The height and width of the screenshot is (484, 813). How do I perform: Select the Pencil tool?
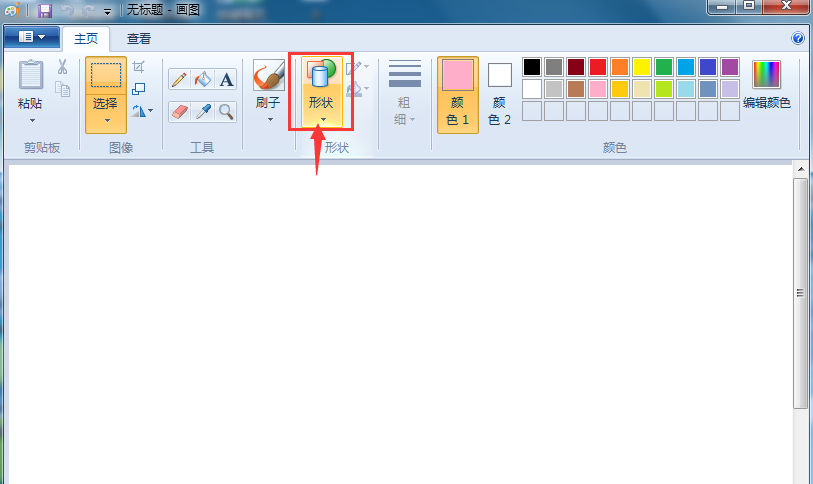(179, 80)
